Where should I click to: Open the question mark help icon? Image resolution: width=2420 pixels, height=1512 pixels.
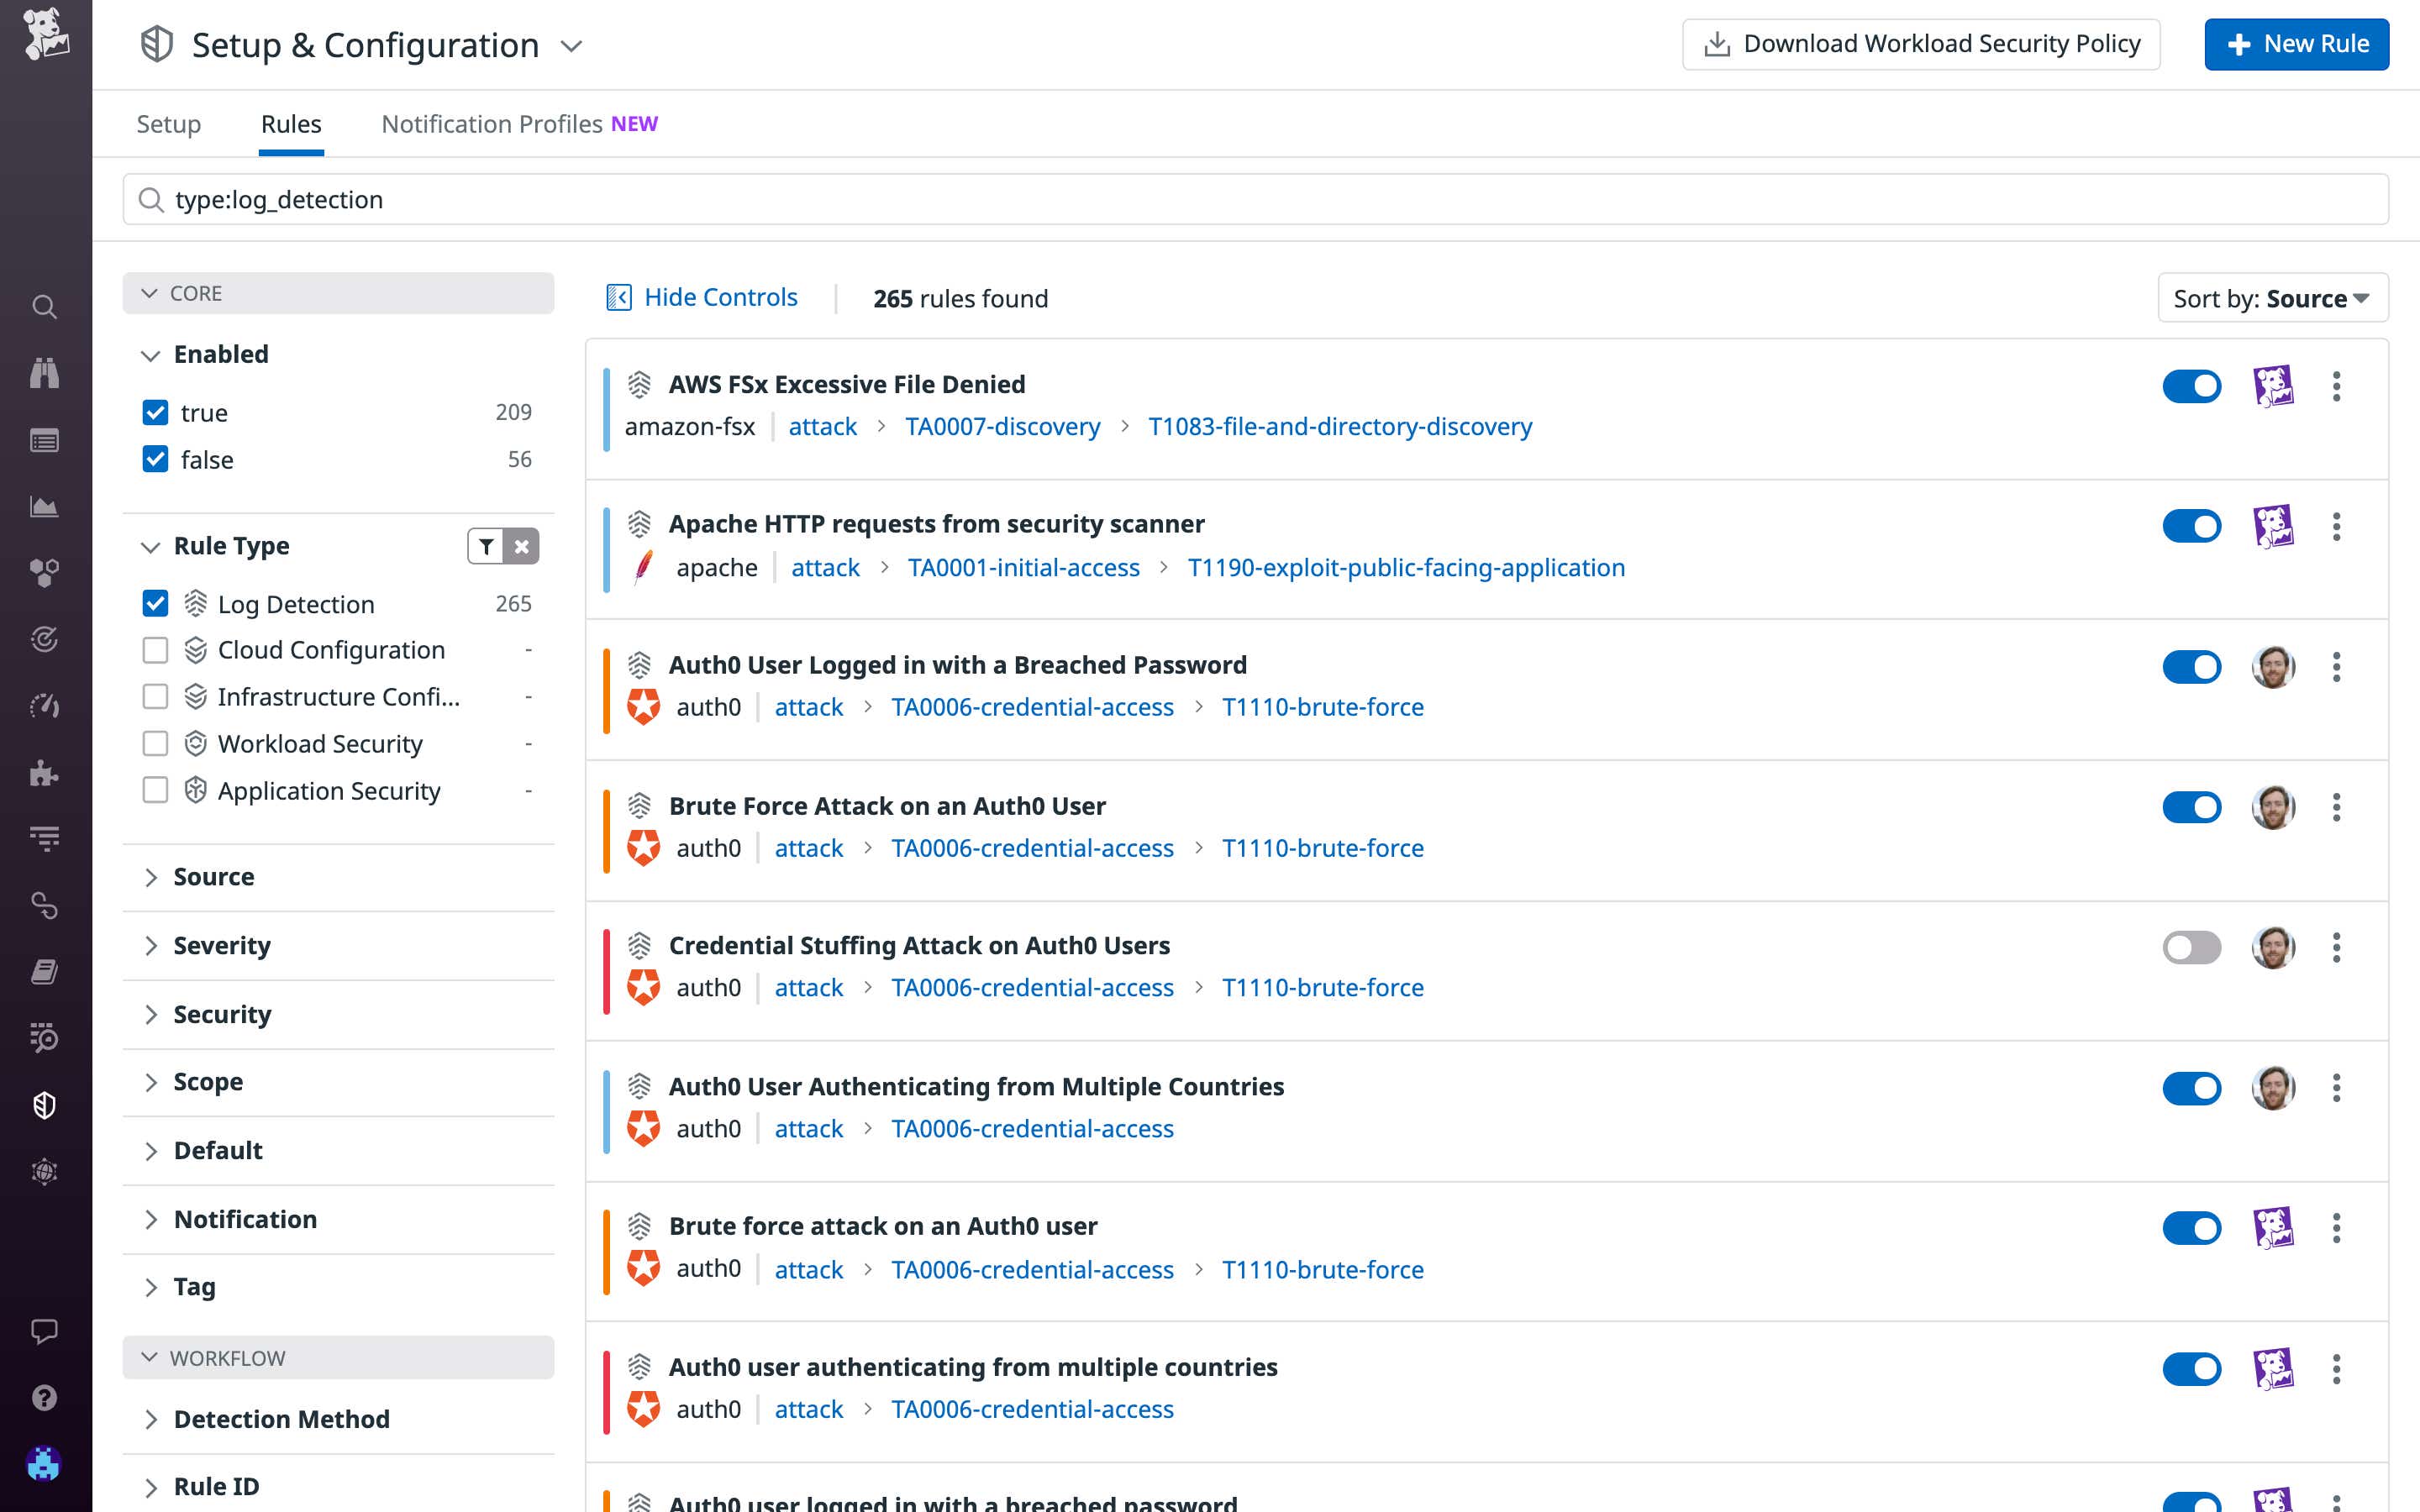tap(44, 1398)
